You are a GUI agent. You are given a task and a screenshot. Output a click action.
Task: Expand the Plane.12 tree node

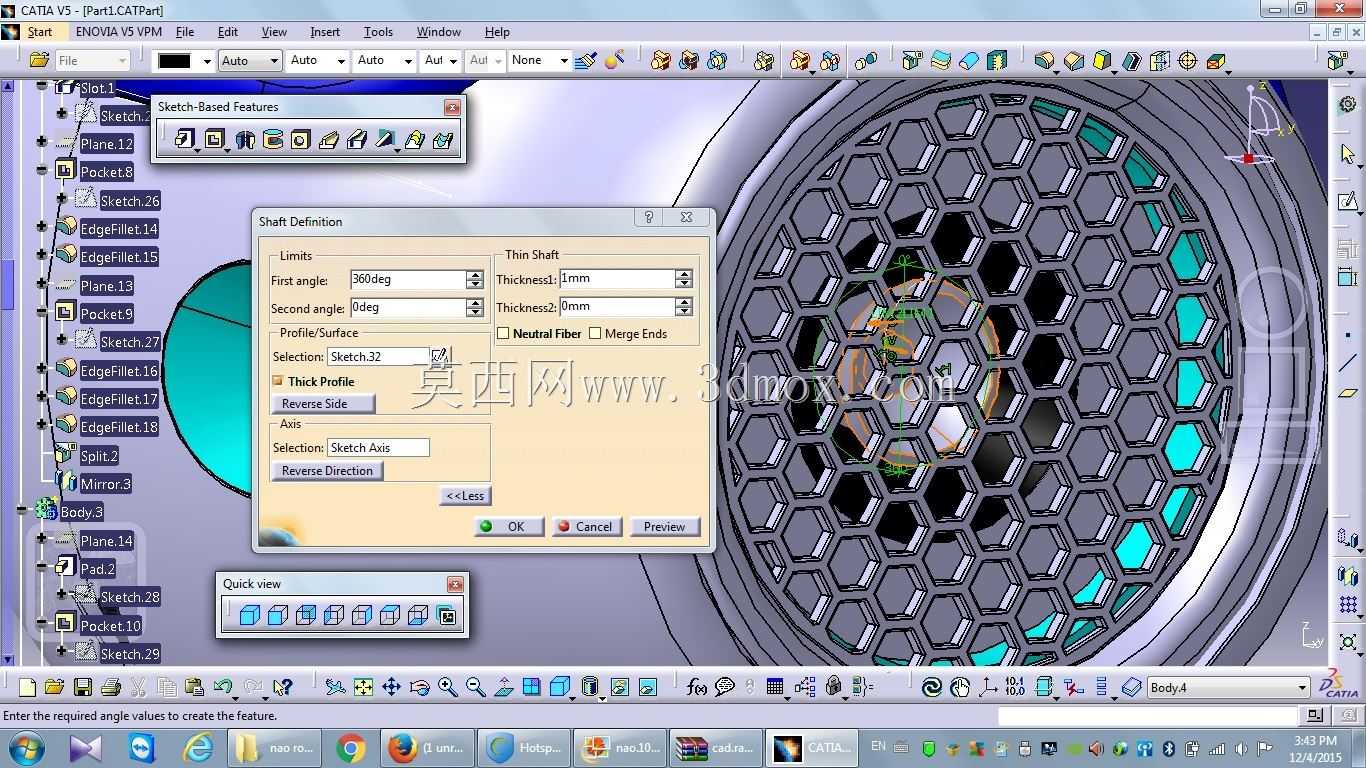pos(42,143)
